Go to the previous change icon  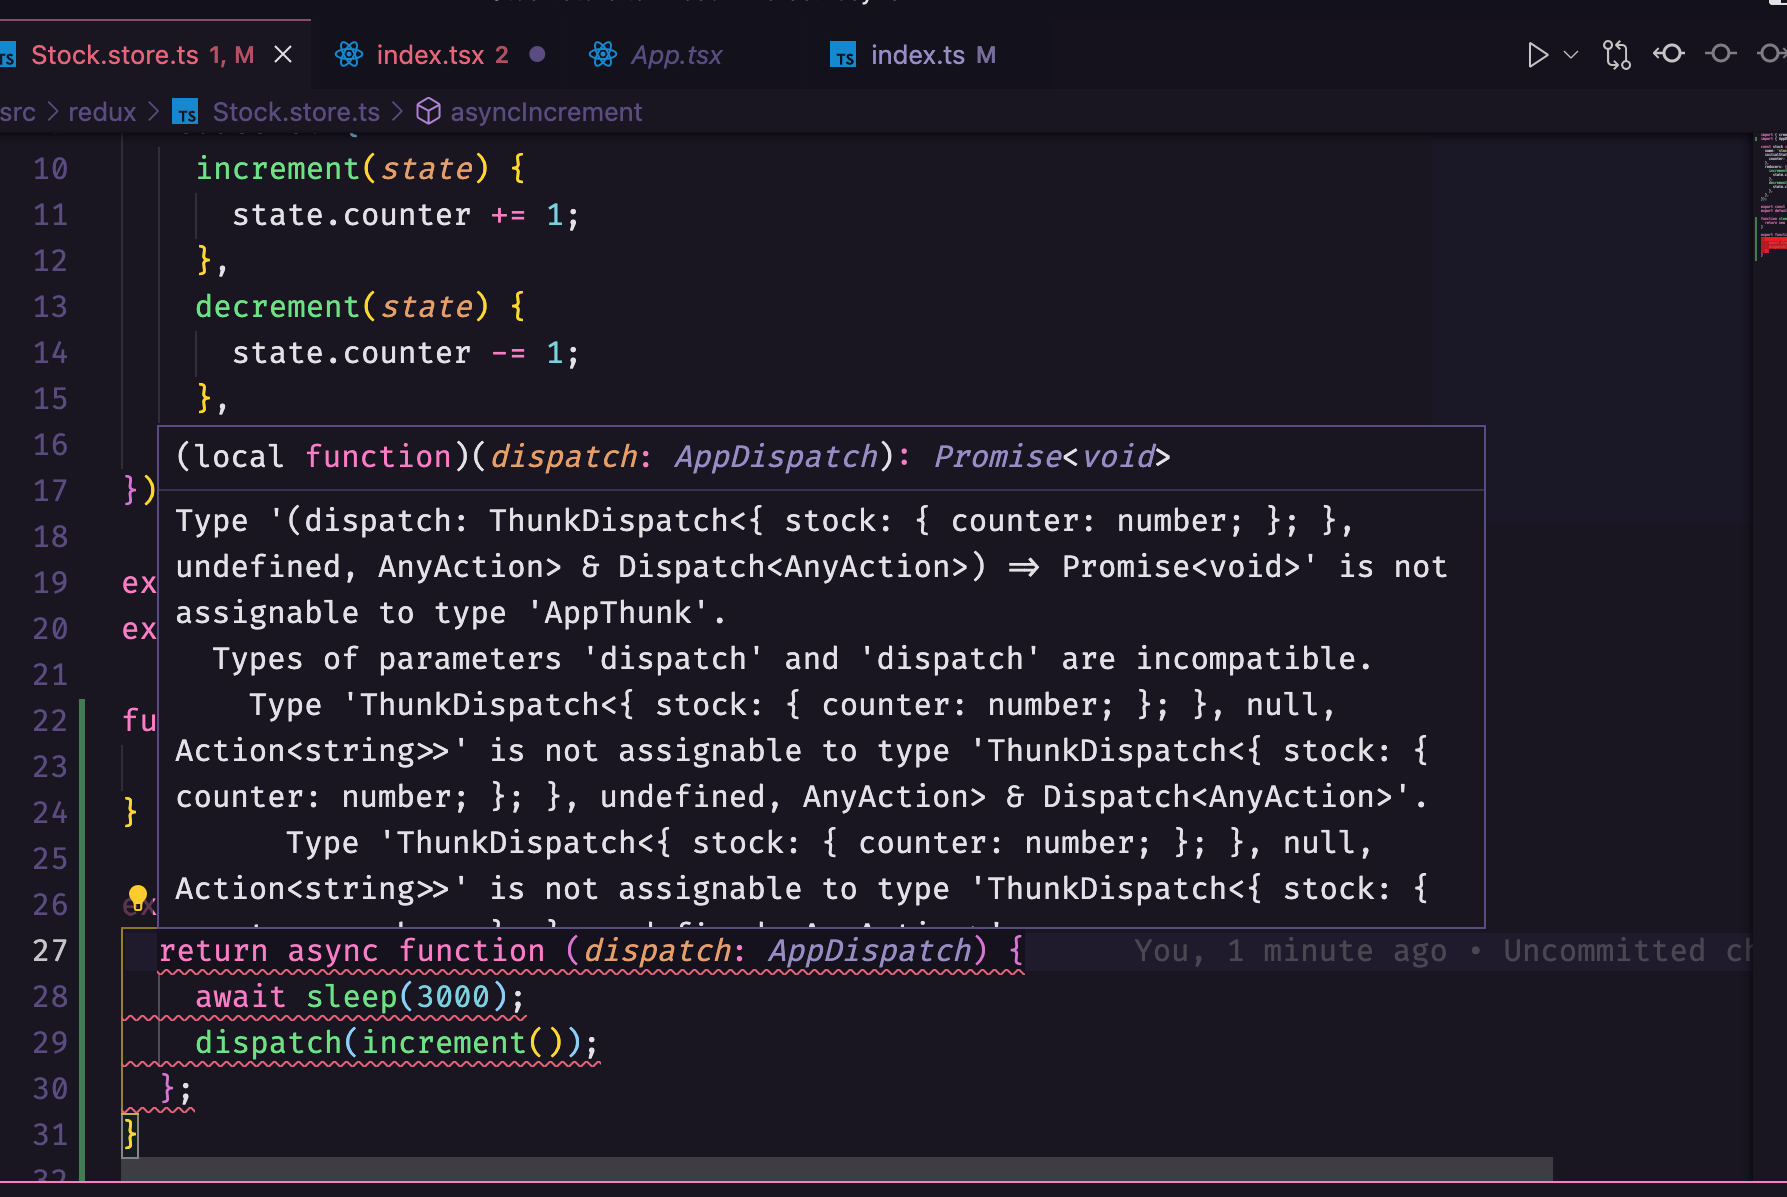tap(1669, 53)
